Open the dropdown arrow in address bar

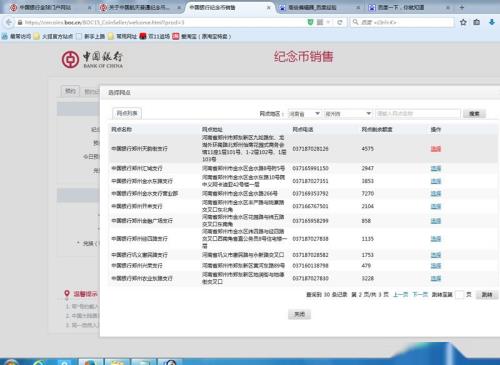click(329, 22)
